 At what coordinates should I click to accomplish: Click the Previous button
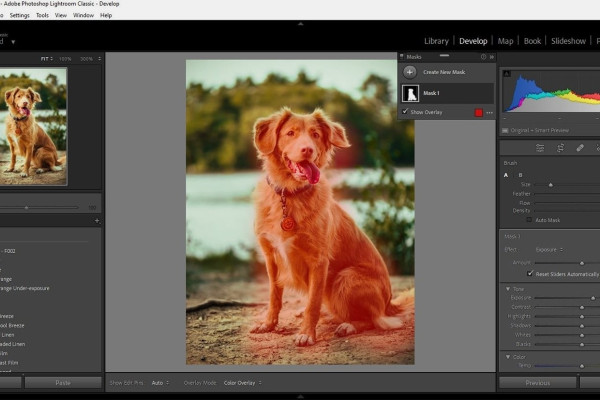pos(538,383)
